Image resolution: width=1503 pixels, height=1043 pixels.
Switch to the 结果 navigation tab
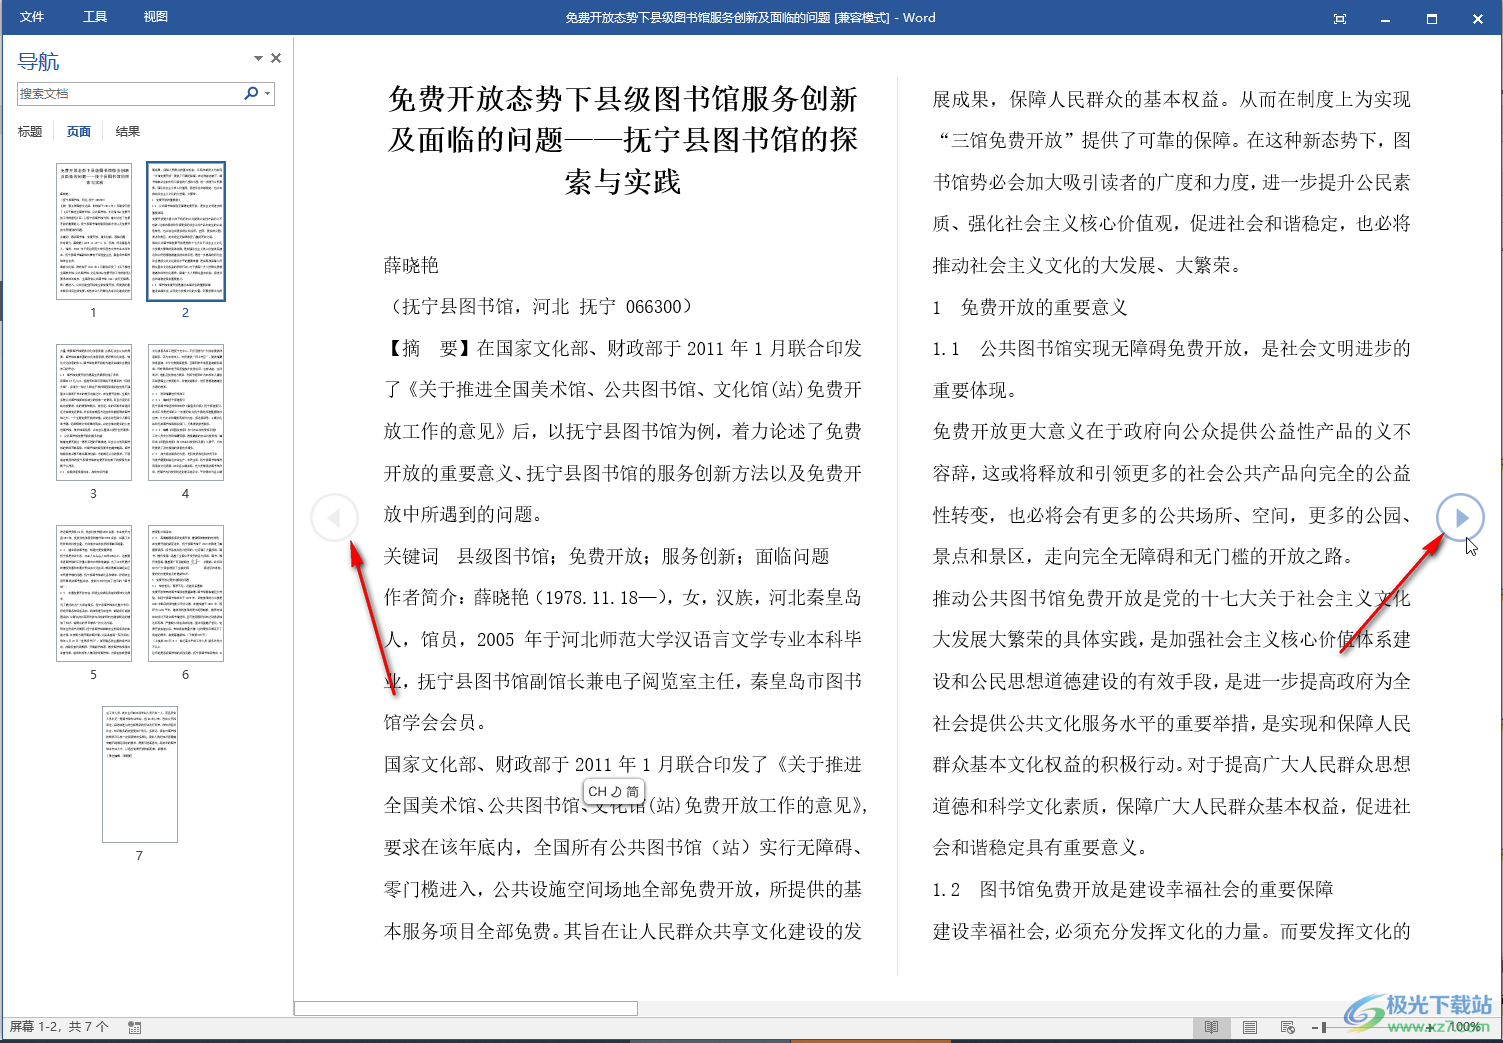(x=128, y=131)
